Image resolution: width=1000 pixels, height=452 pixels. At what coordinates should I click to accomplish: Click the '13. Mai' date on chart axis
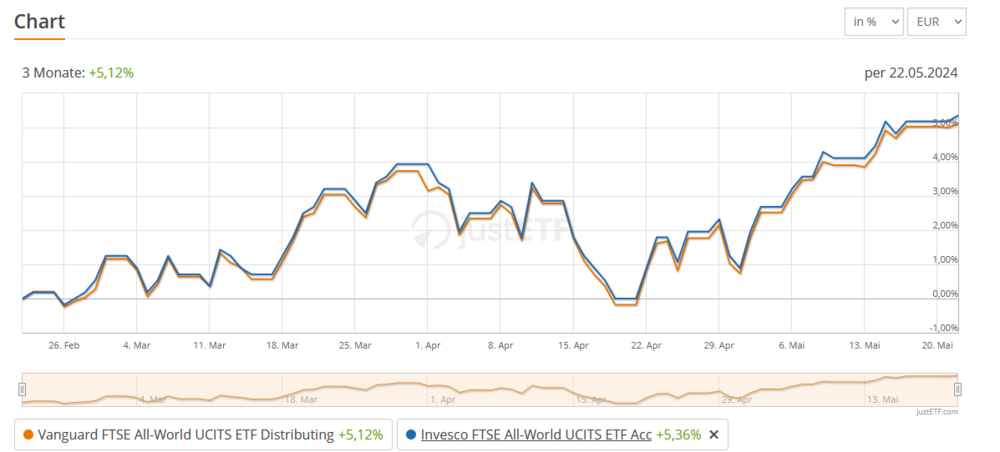865,345
